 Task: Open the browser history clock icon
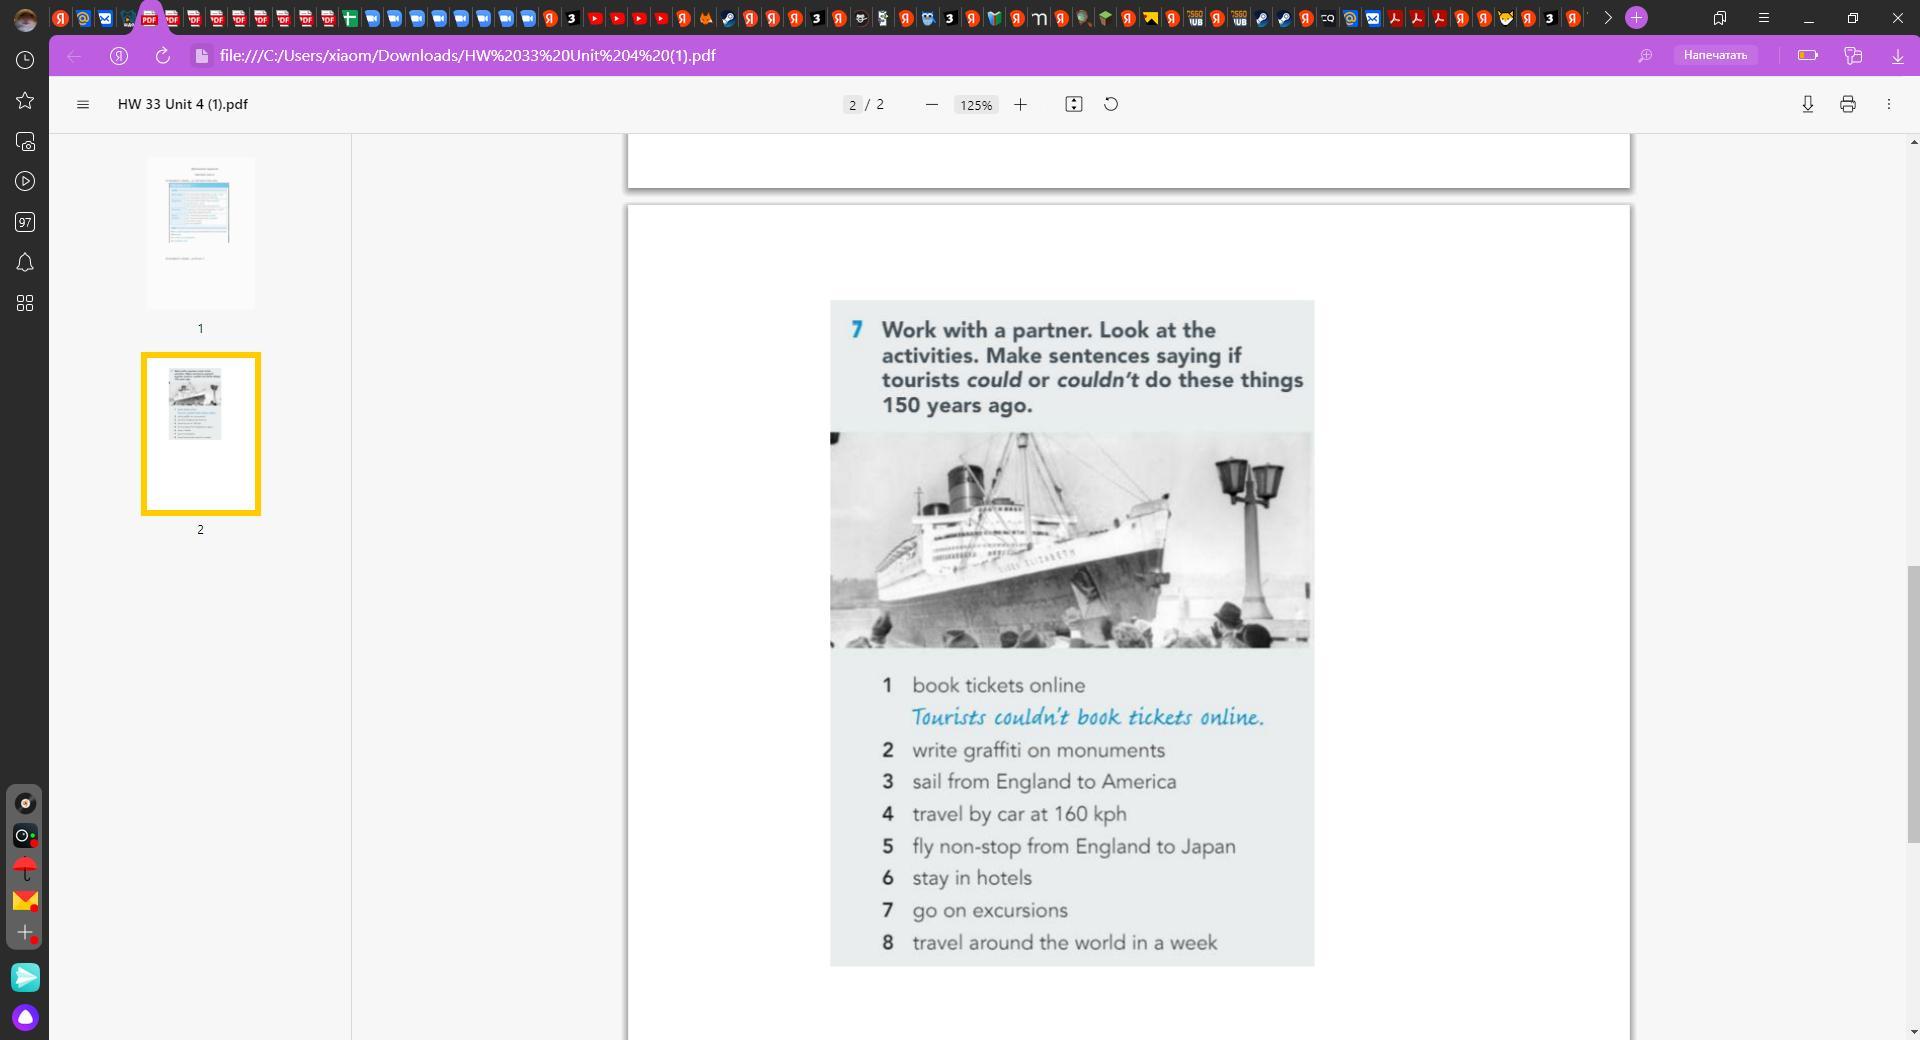25,60
